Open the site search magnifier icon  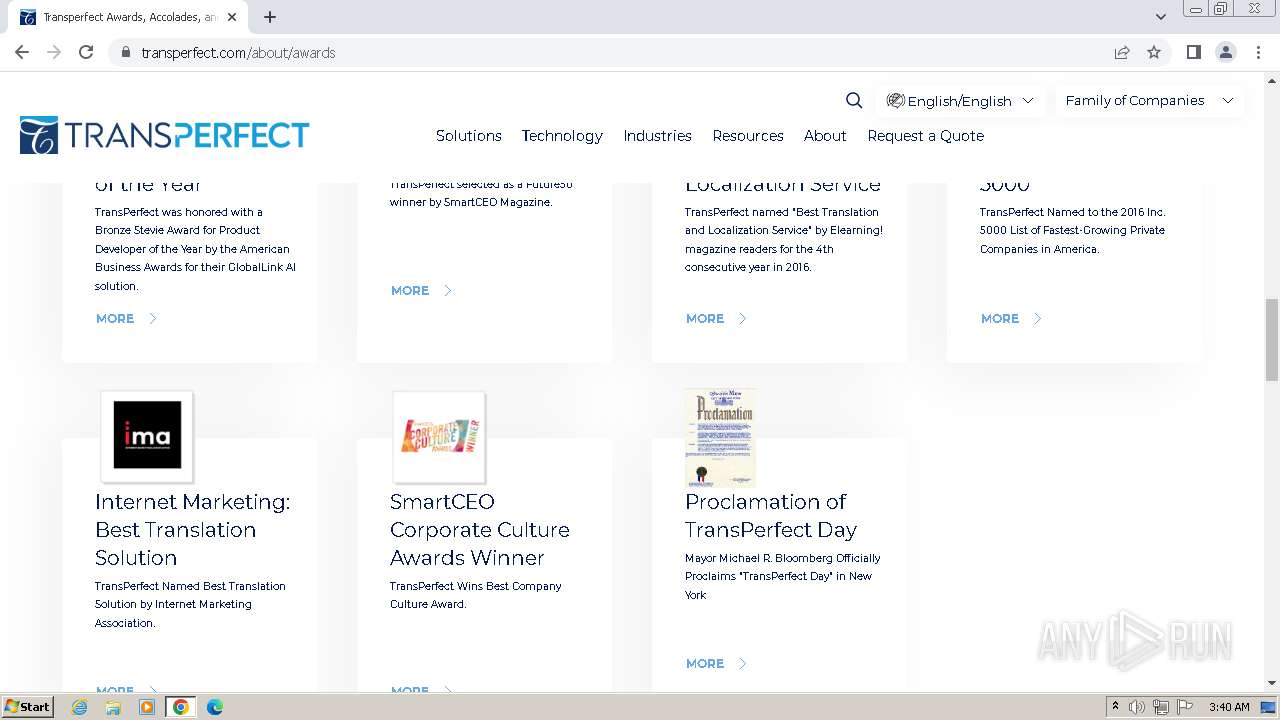[x=854, y=100]
